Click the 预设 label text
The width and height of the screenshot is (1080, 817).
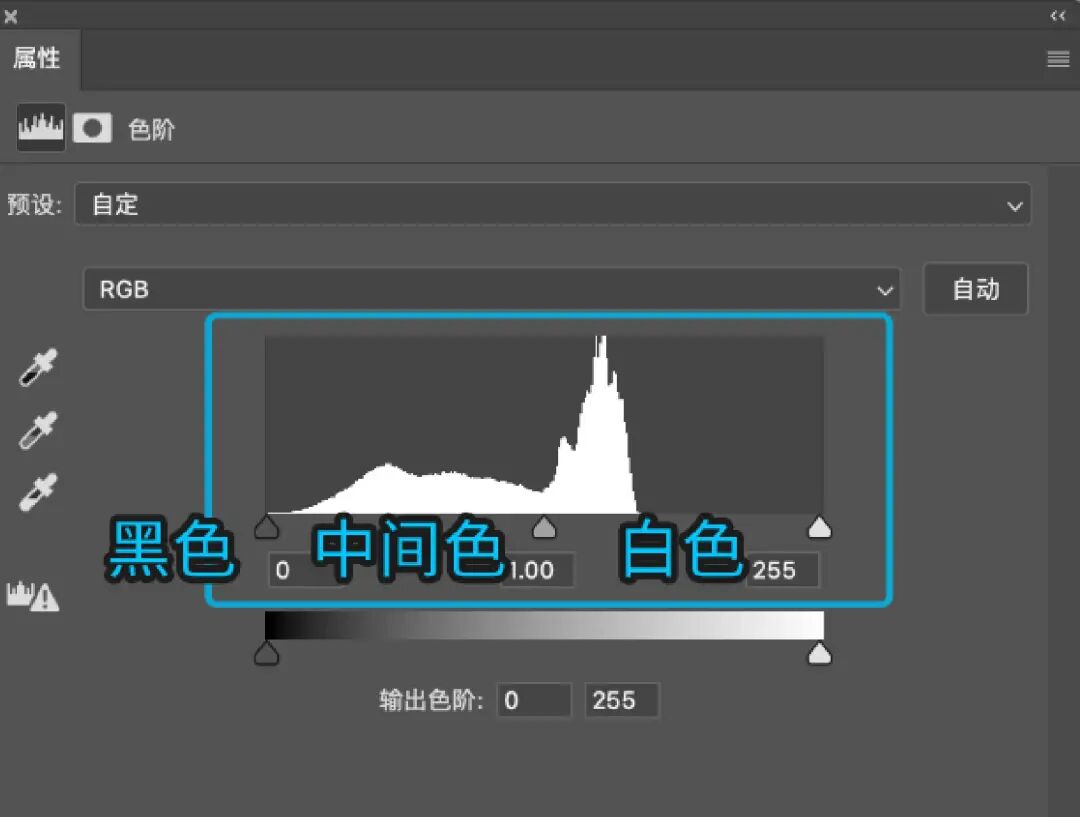pos(34,205)
